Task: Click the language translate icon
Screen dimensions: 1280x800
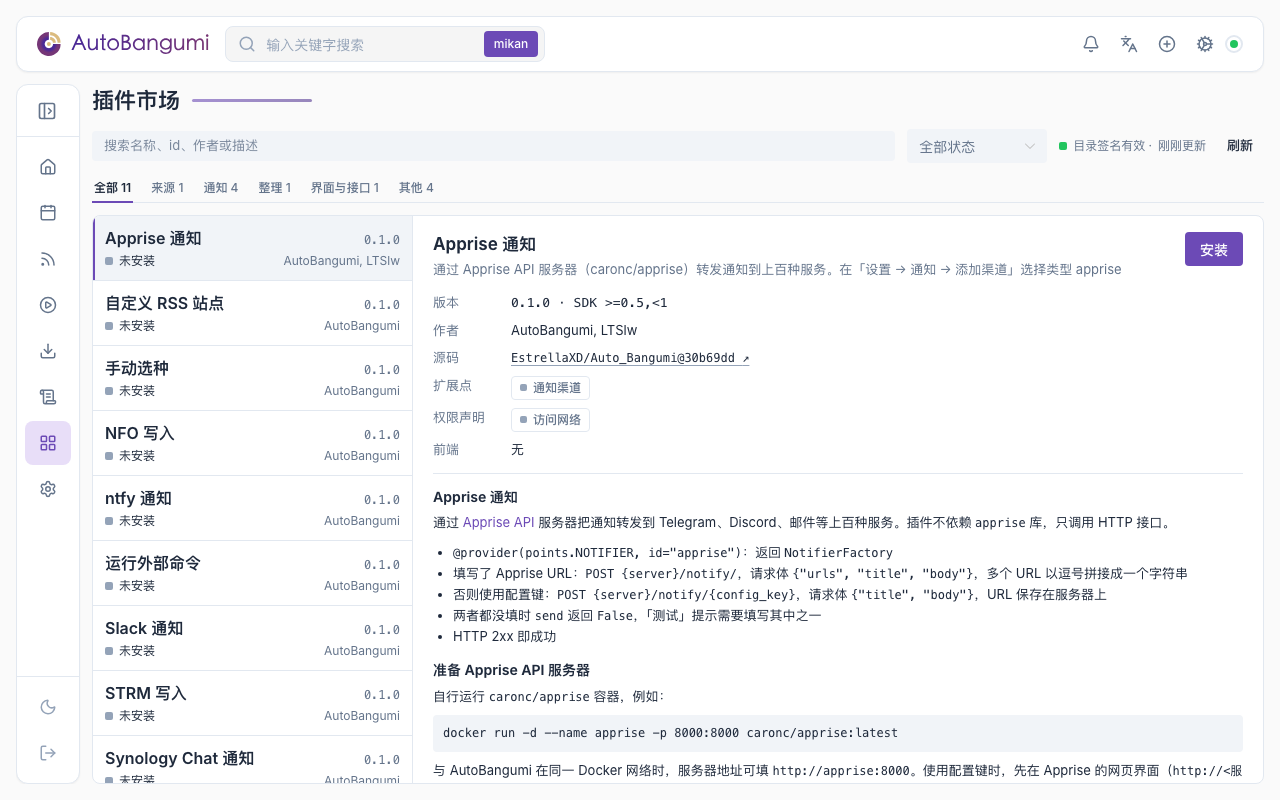Action: tap(1129, 44)
